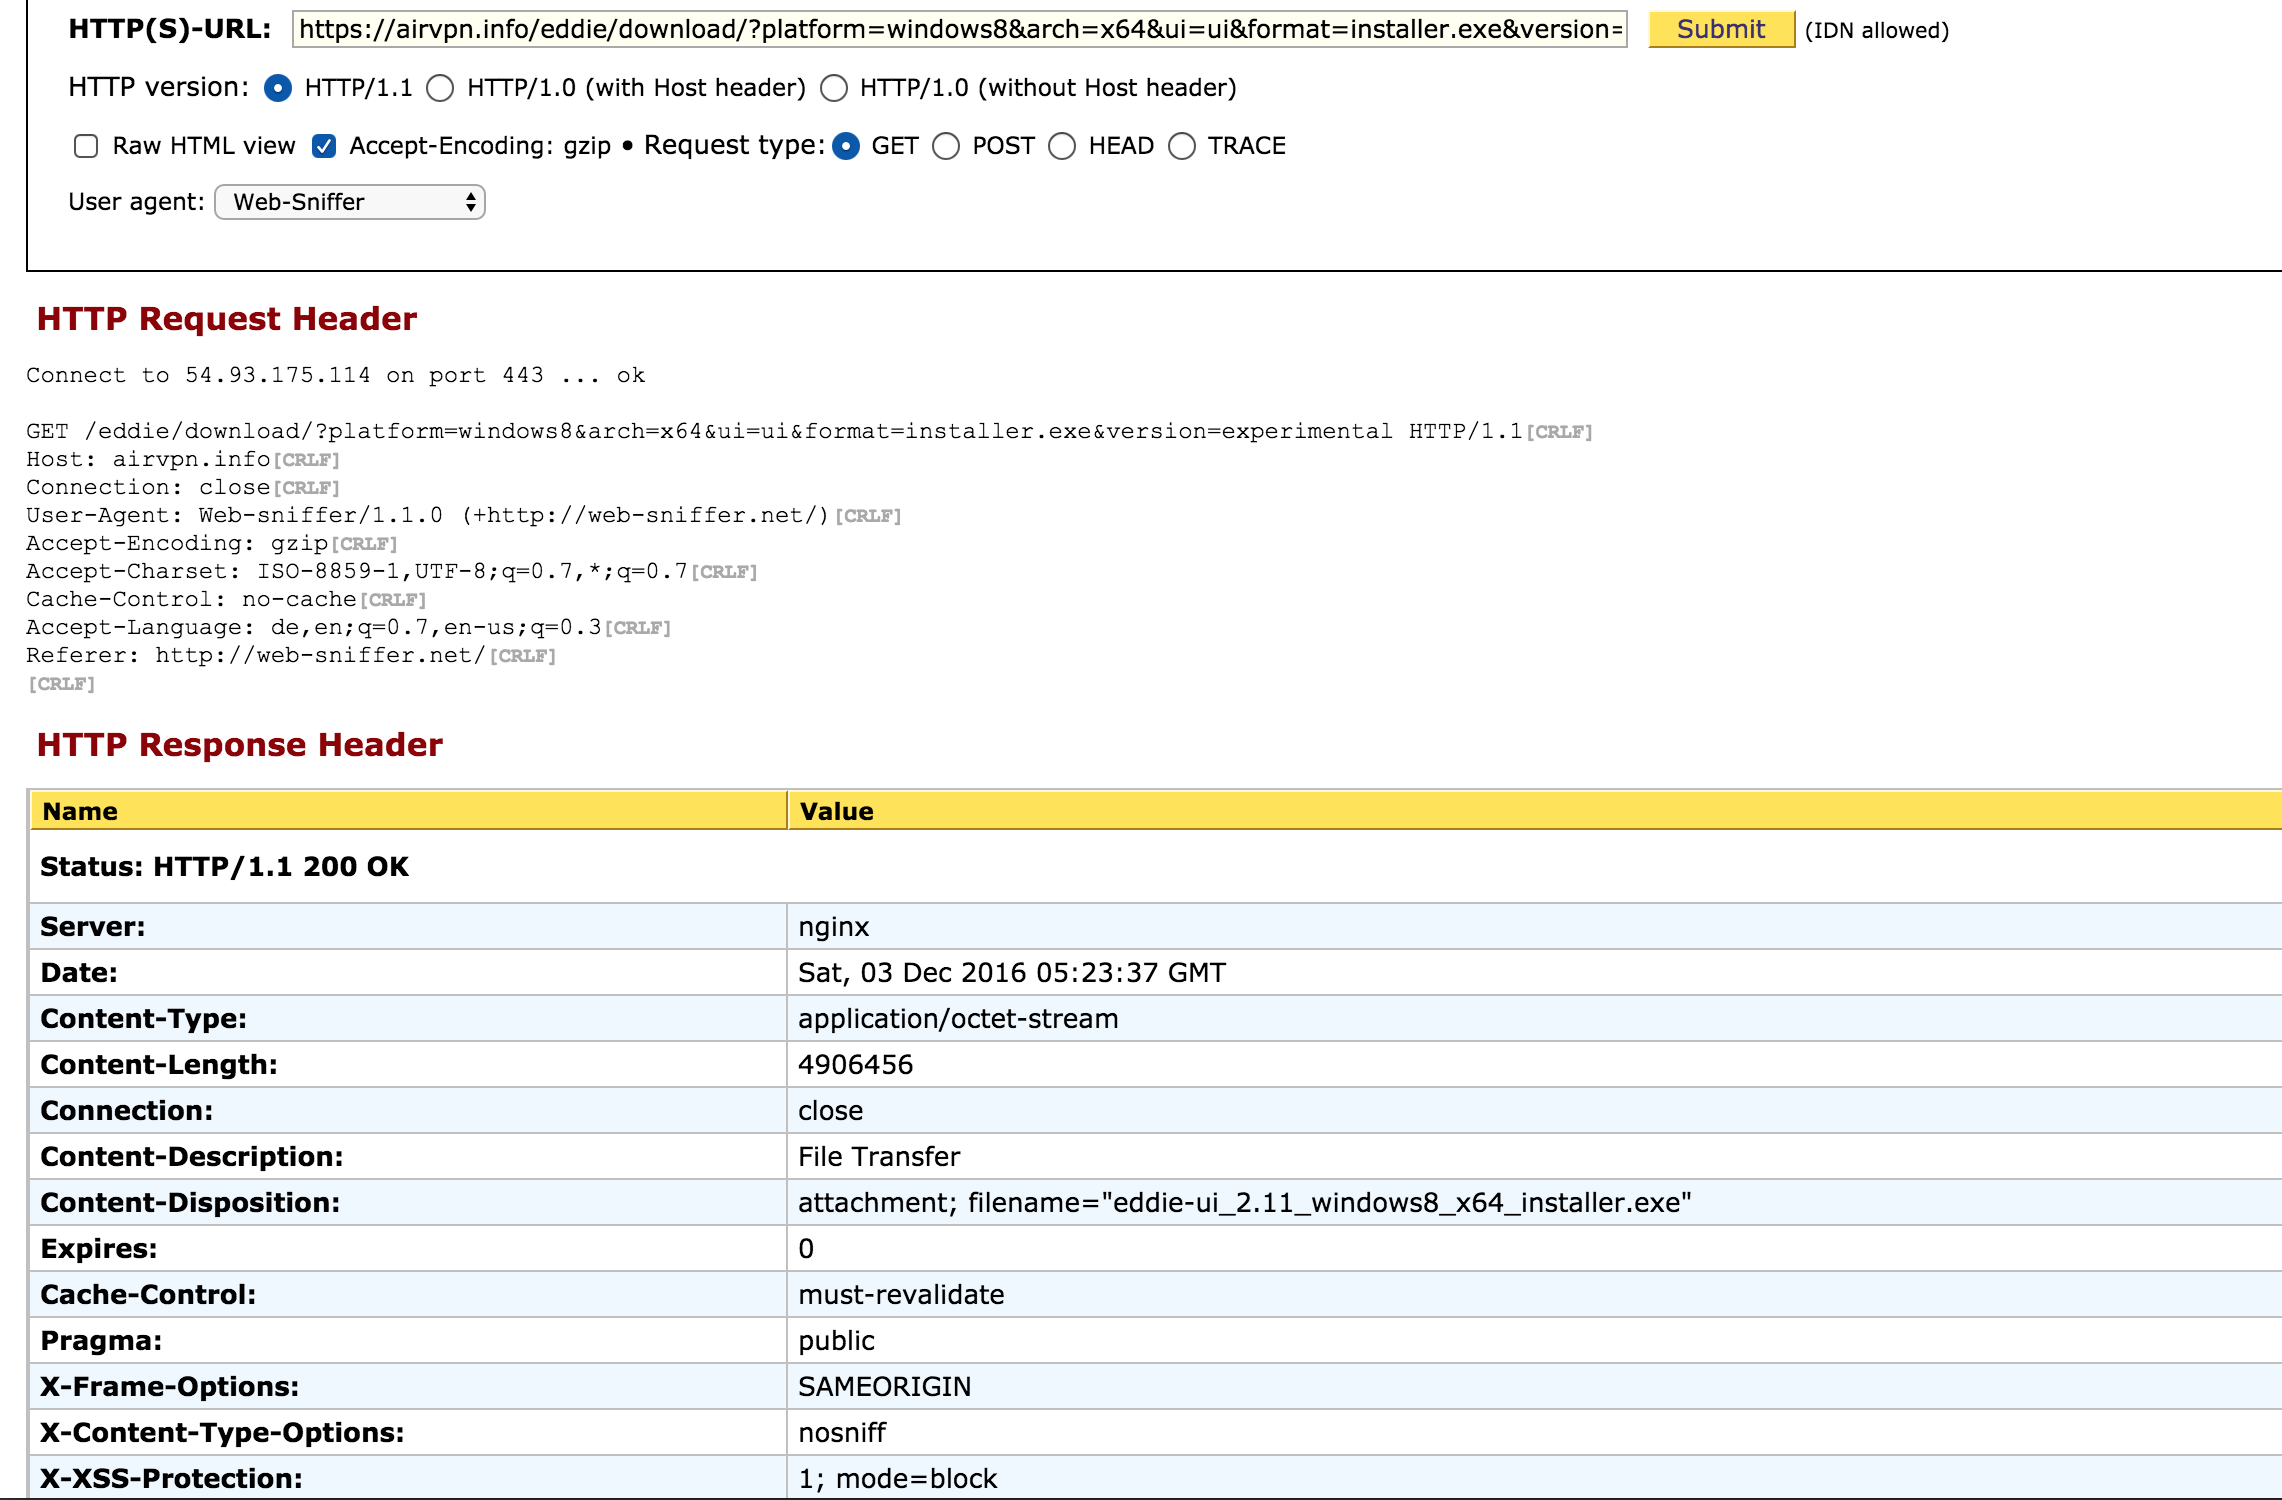
Task: Click the 'SAMEORIGIN' value
Action: click(x=885, y=1387)
